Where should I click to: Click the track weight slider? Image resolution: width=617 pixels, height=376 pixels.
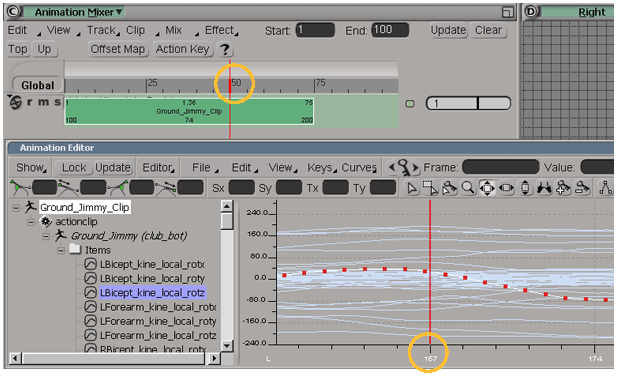(468, 103)
